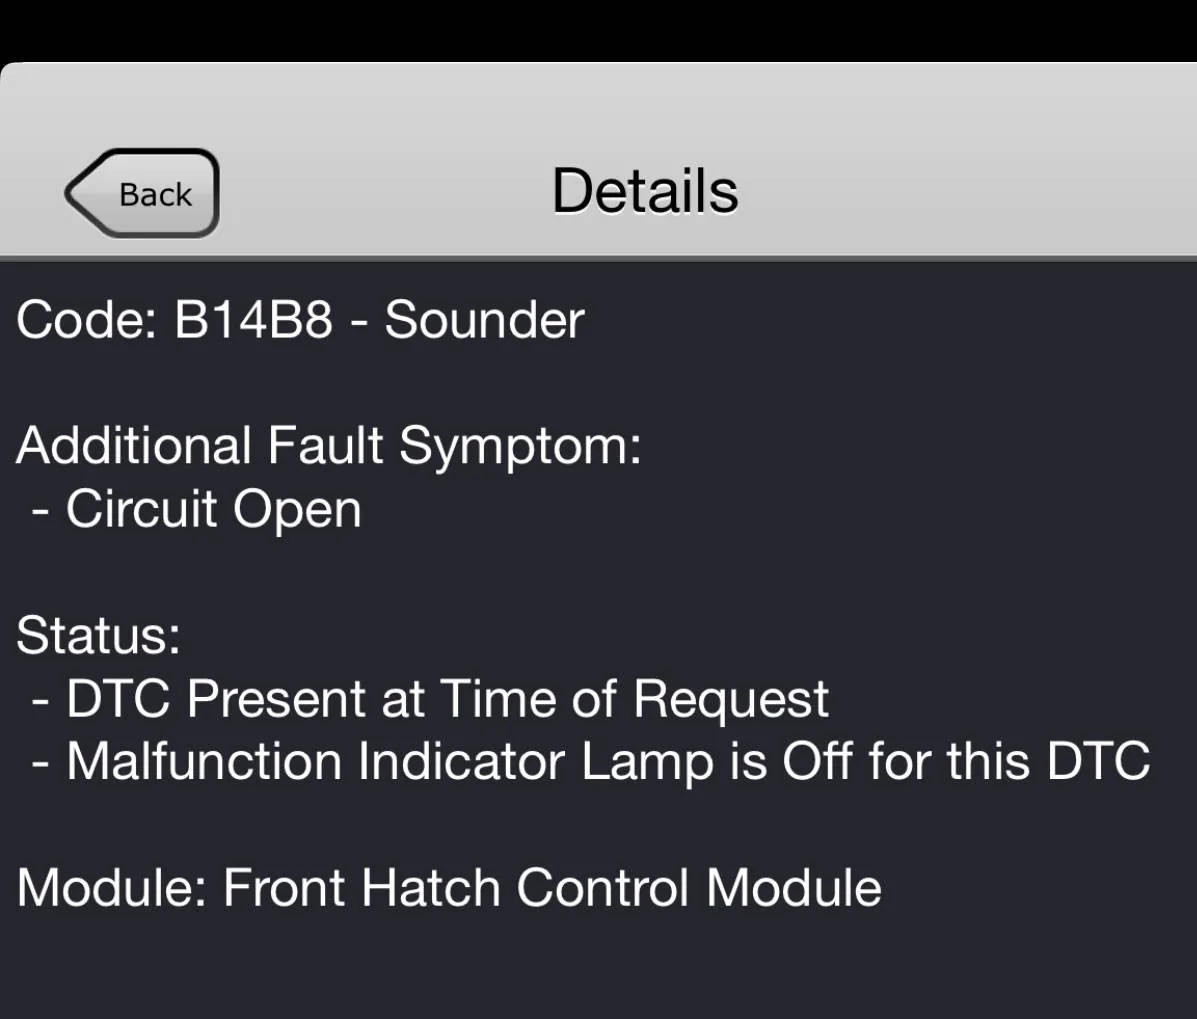This screenshot has width=1197, height=1019.
Task: Click the "Status:" heading
Action: pyautogui.click(x=98, y=635)
